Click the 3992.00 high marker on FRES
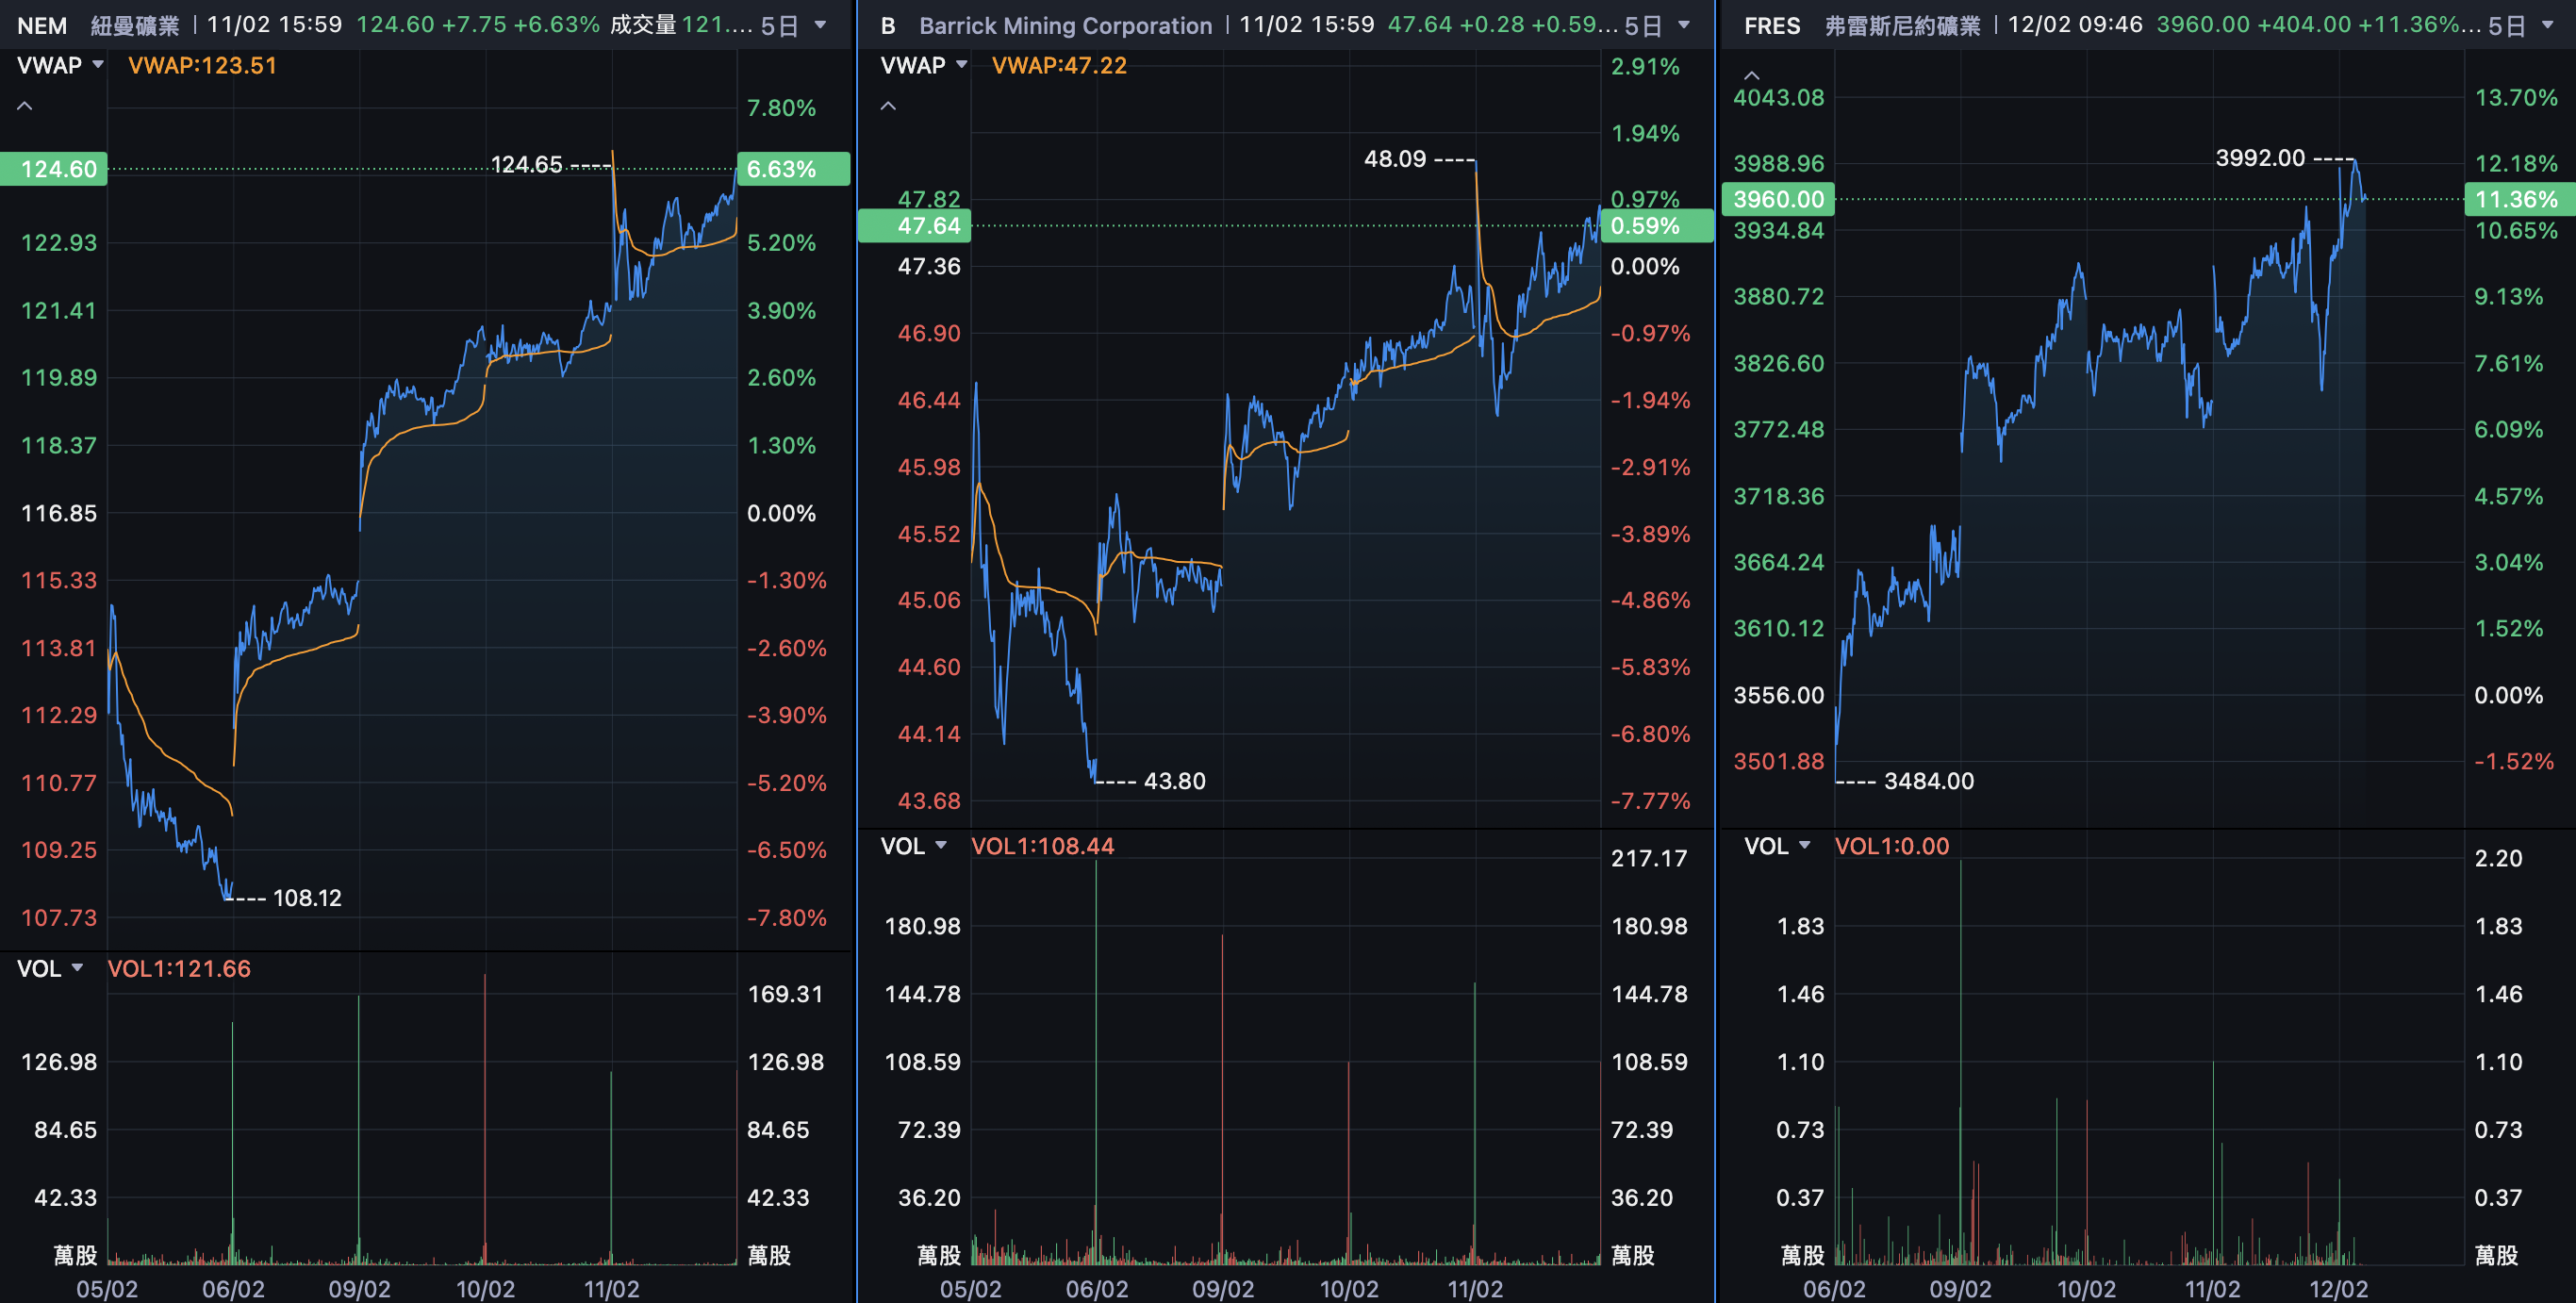Screen dimensions: 2576x1303 click(2259, 158)
